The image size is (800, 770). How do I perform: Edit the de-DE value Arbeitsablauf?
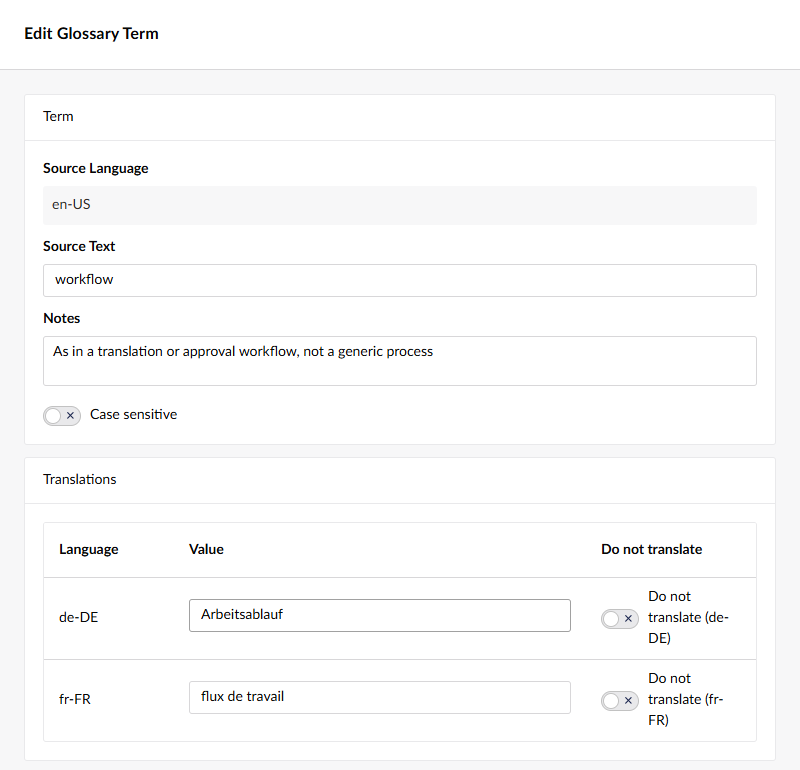(380, 615)
